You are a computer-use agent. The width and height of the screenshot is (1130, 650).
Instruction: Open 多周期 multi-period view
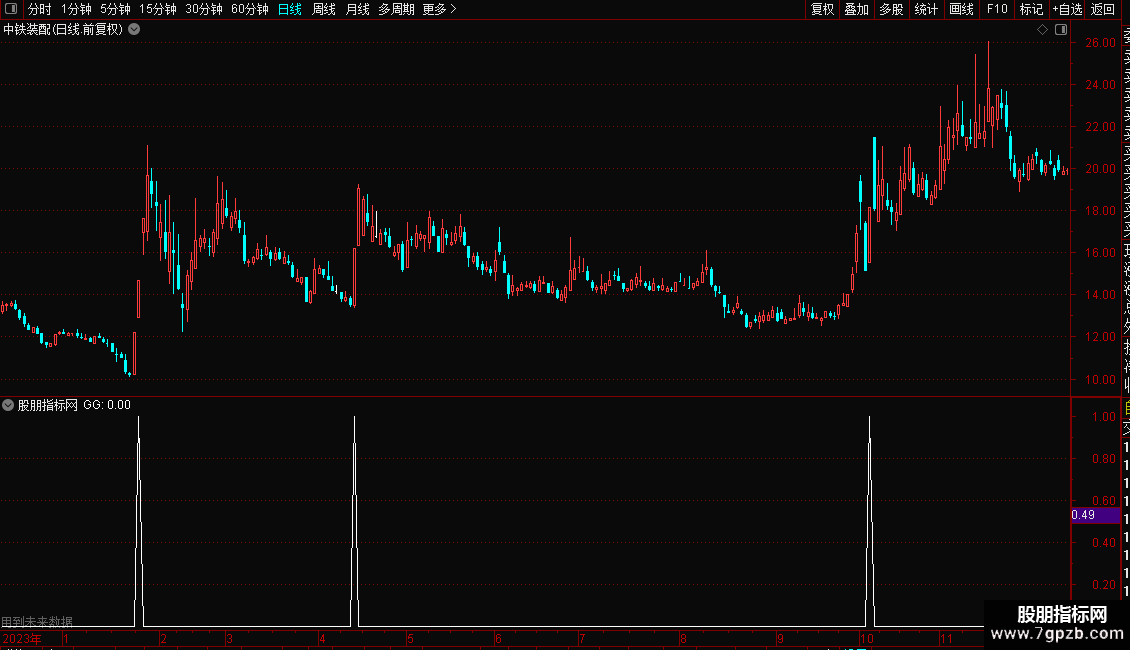point(396,9)
